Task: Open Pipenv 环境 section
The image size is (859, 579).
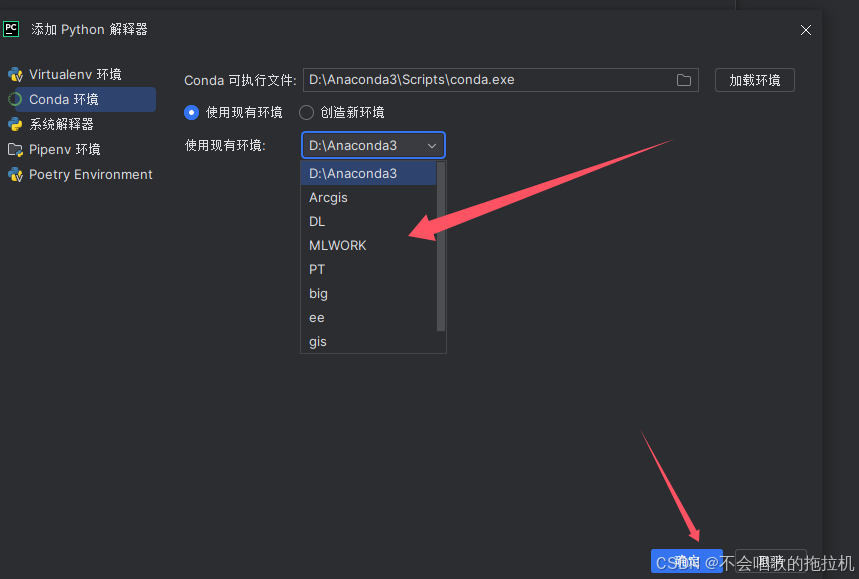Action: (65, 150)
